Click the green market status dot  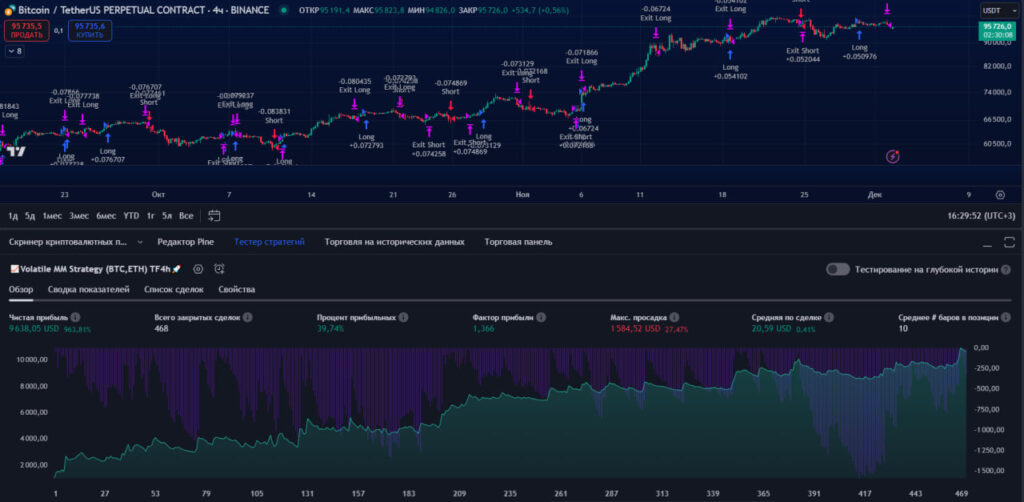pos(283,11)
